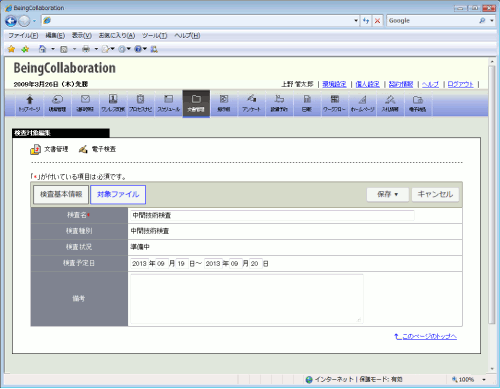The width and height of the screenshot is (500, 389).
Task: Switch to the 対象ファイル tab
Action: (x=118, y=195)
